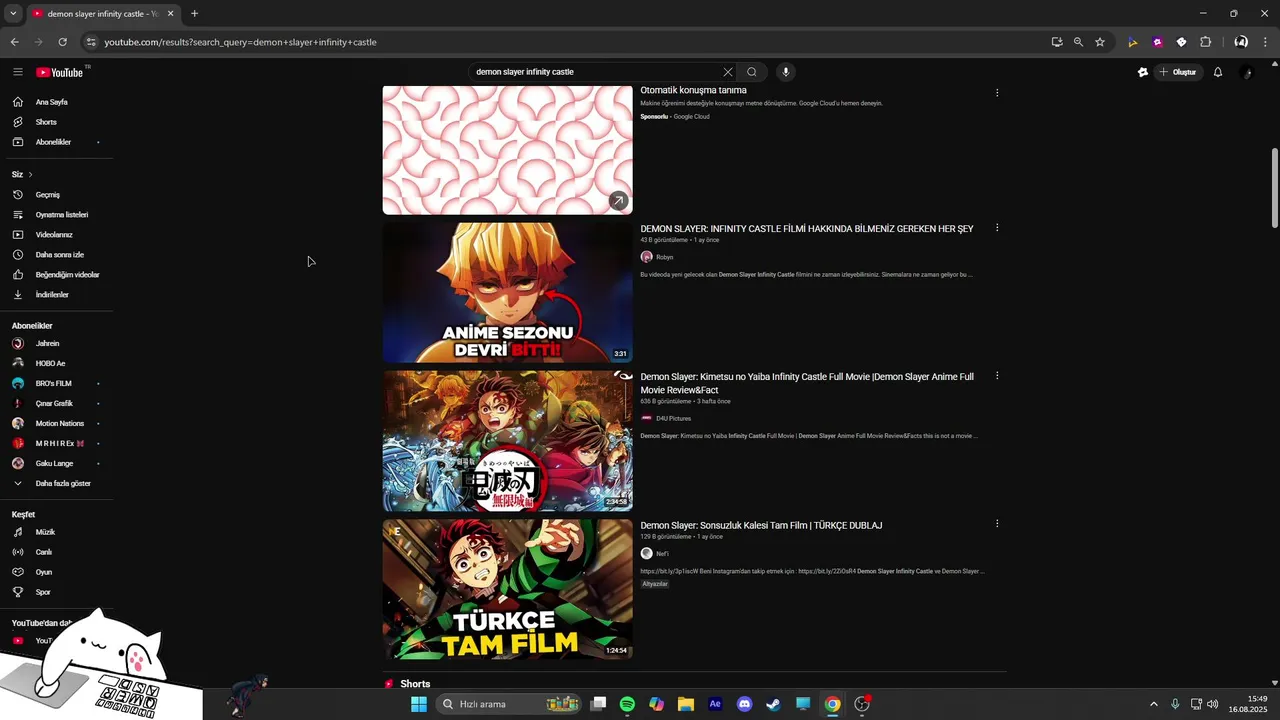Viewport: 1280px width, 720px height.
Task: Open Robyn channel link
Action: tap(664, 257)
